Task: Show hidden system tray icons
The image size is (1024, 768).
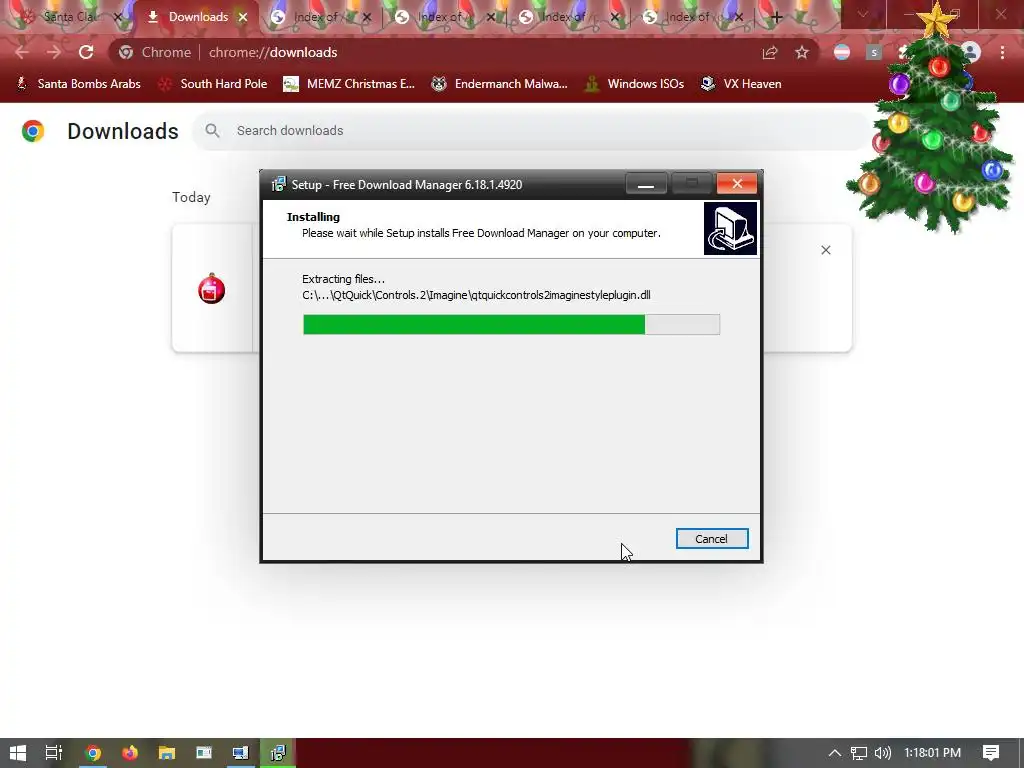Action: click(x=834, y=753)
